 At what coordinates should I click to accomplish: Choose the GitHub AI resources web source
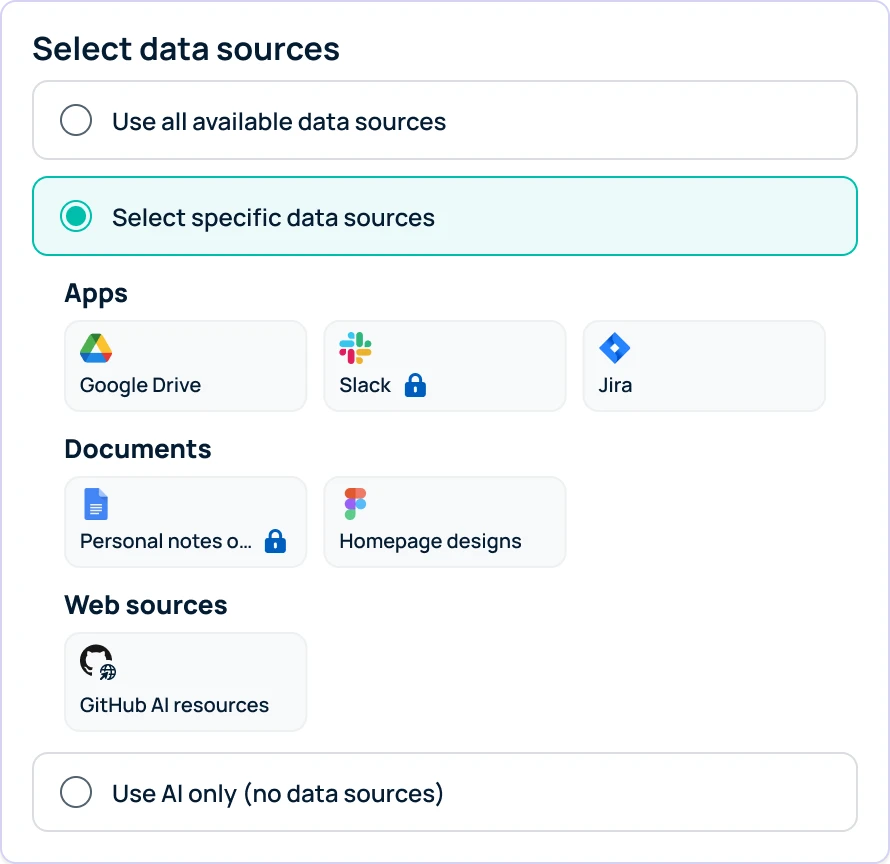click(x=185, y=681)
